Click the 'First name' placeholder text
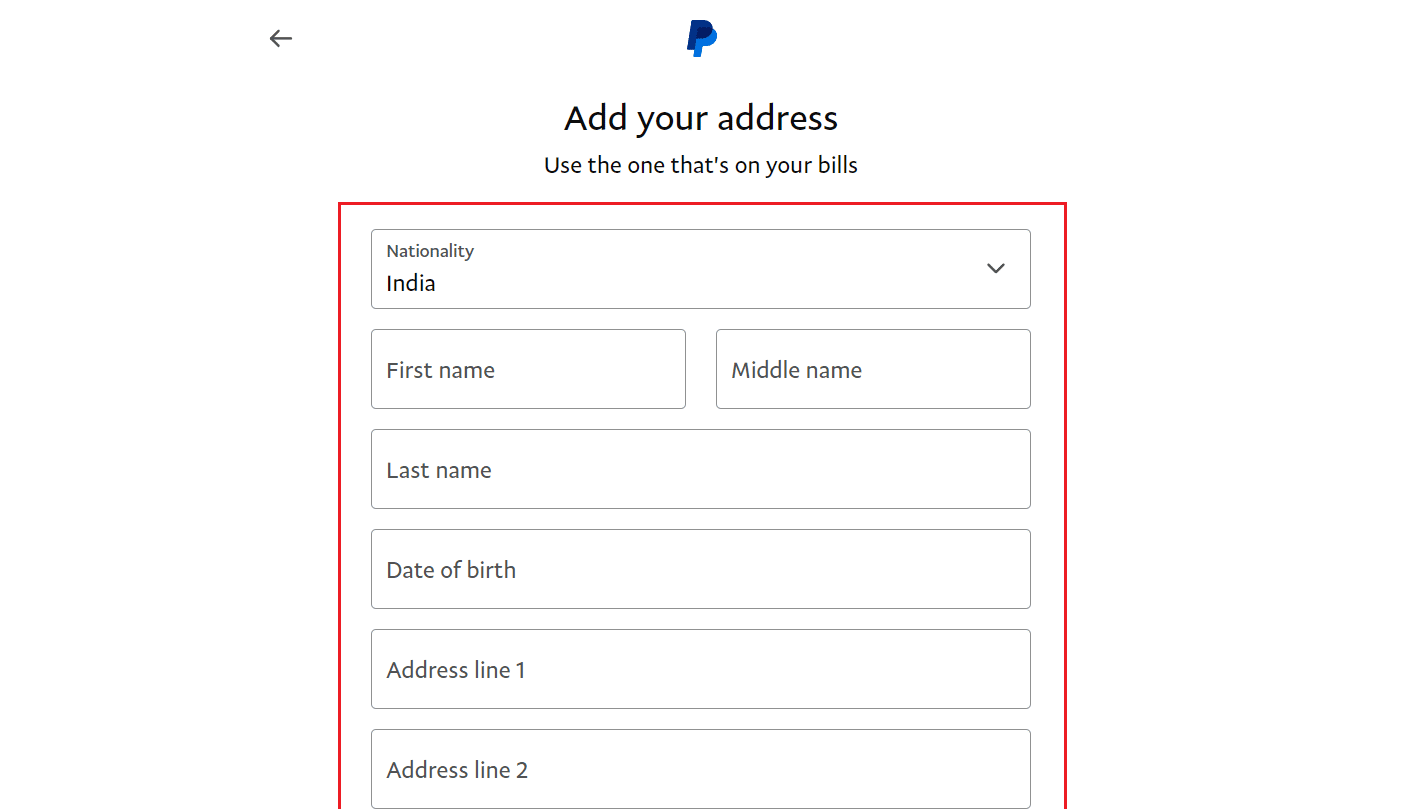 click(441, 370)
